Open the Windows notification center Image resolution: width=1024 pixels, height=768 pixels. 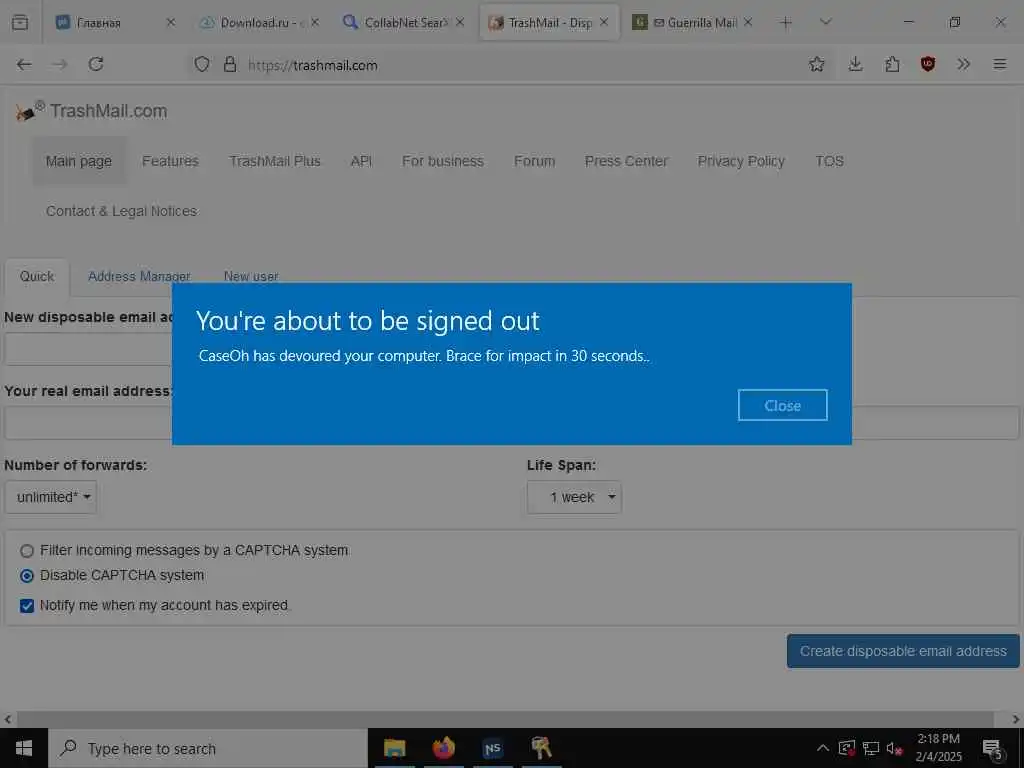click(993, 750)
